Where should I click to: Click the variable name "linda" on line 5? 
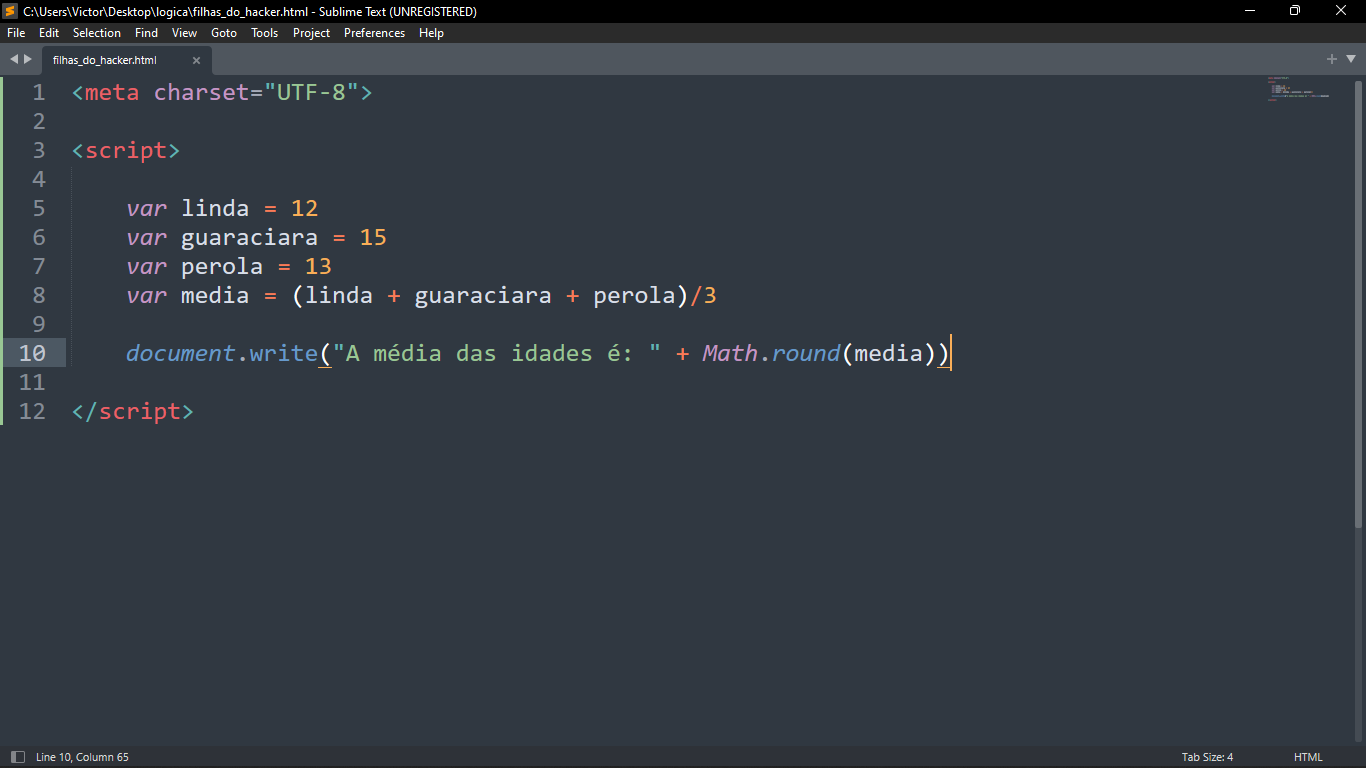215,208
